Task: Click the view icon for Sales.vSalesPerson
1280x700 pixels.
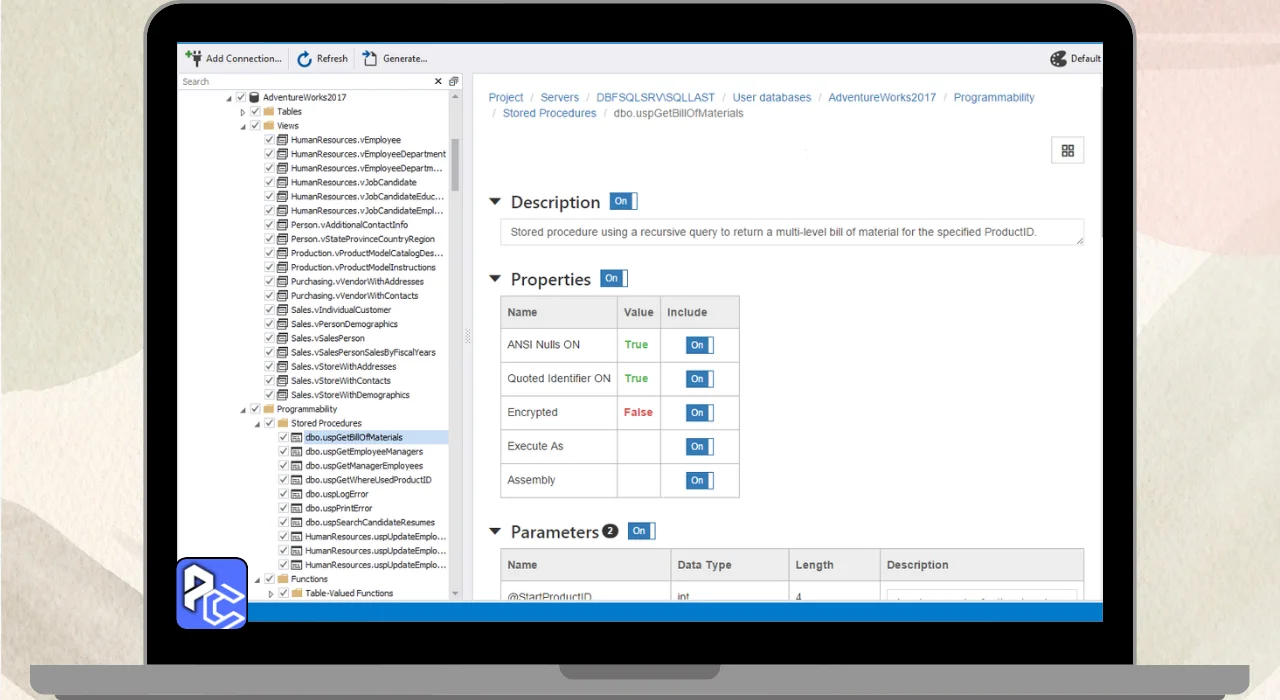Action: (283, 338)
